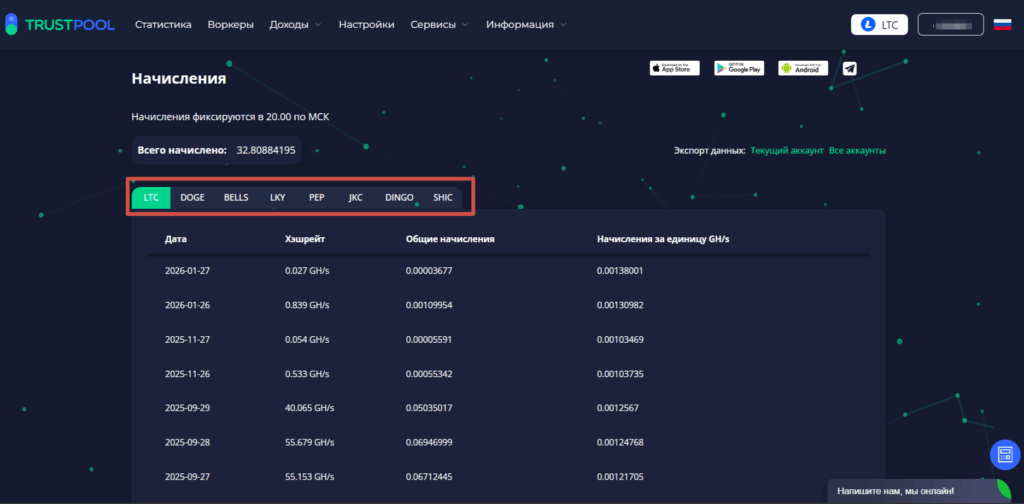Open the Android APK download badge
The height and width of the screenshot is (504, 1024).
[x=803, y=68]
